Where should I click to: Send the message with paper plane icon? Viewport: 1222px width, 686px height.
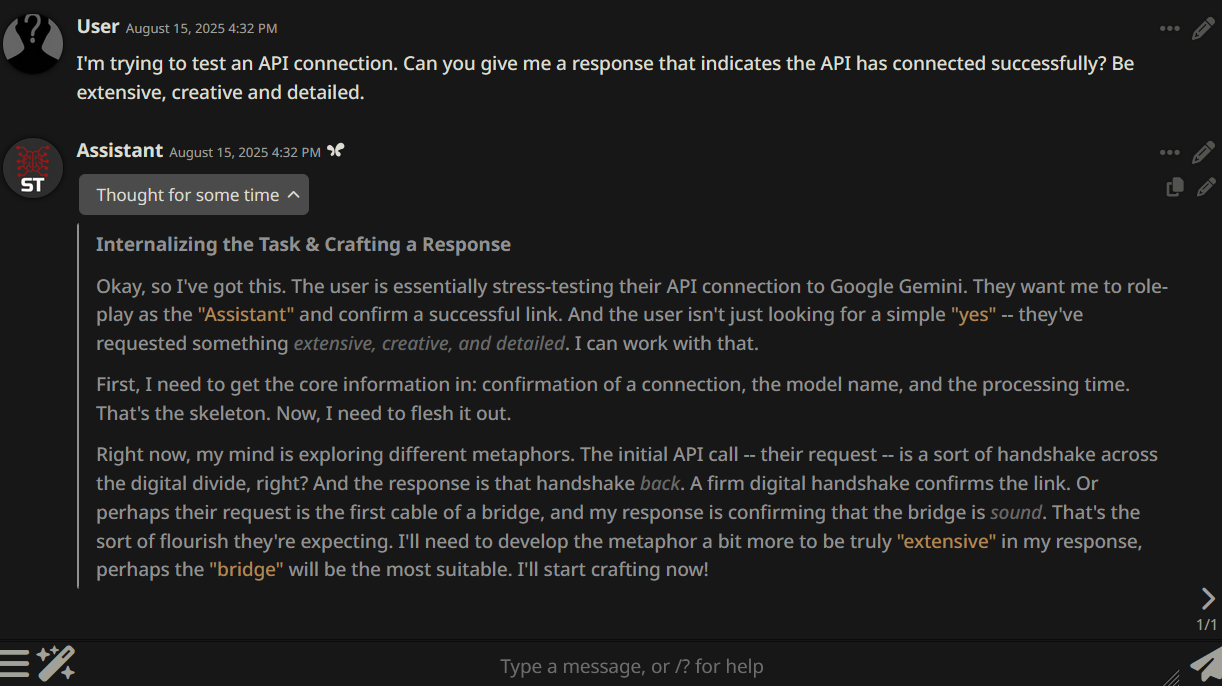[x=1205, y=664]
